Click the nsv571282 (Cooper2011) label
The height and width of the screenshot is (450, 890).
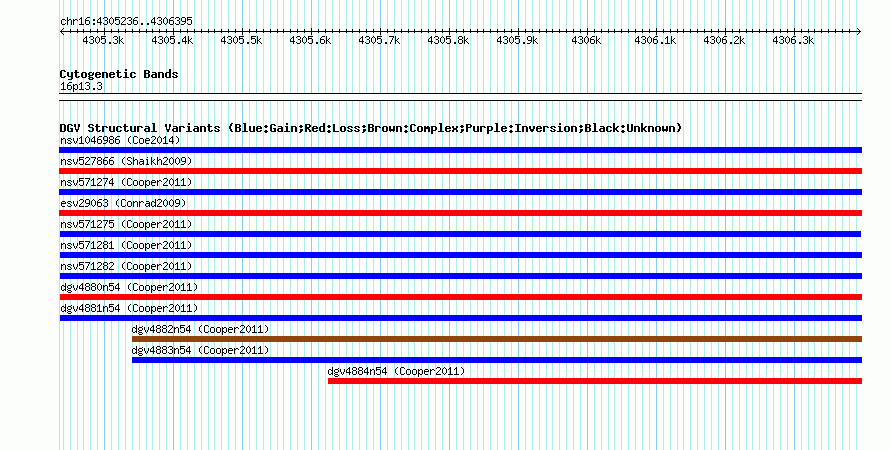pos(126,266)
